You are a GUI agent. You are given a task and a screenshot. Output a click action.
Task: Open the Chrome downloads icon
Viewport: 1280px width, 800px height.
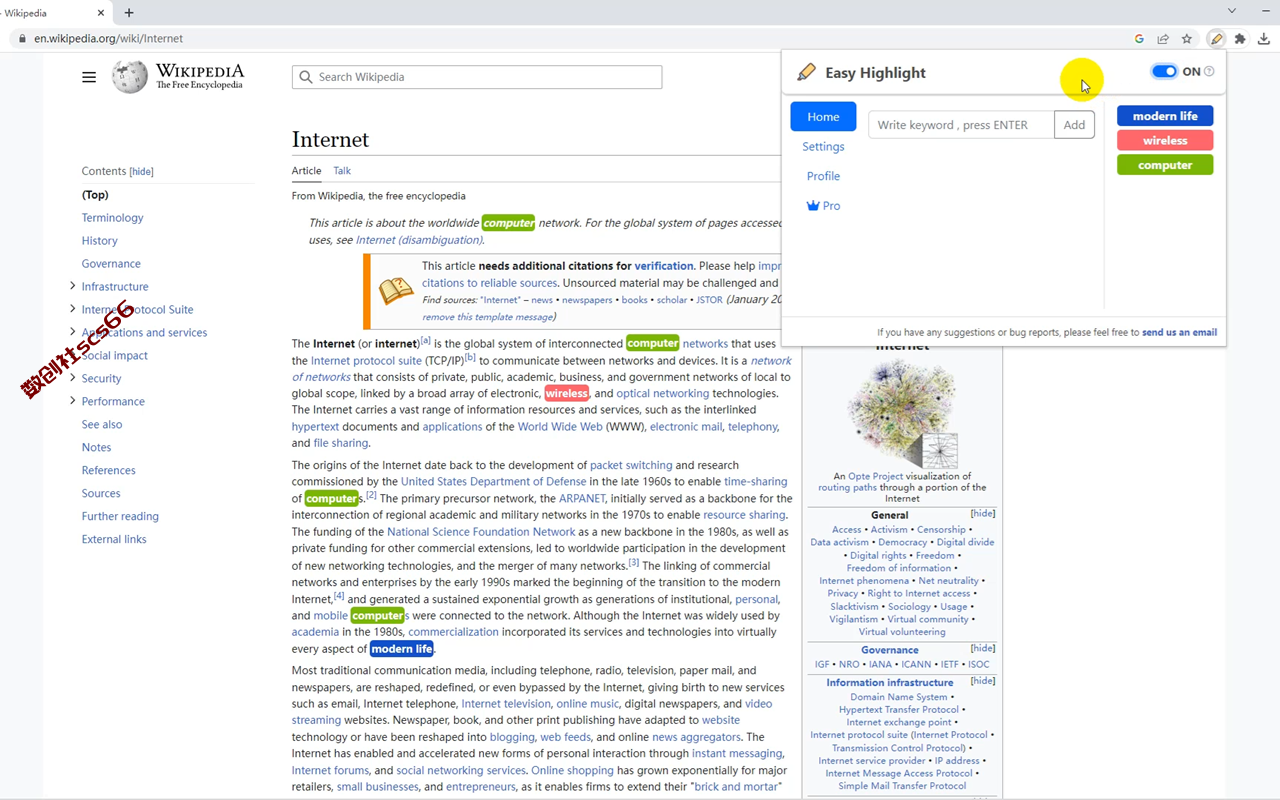(1265, 39)
